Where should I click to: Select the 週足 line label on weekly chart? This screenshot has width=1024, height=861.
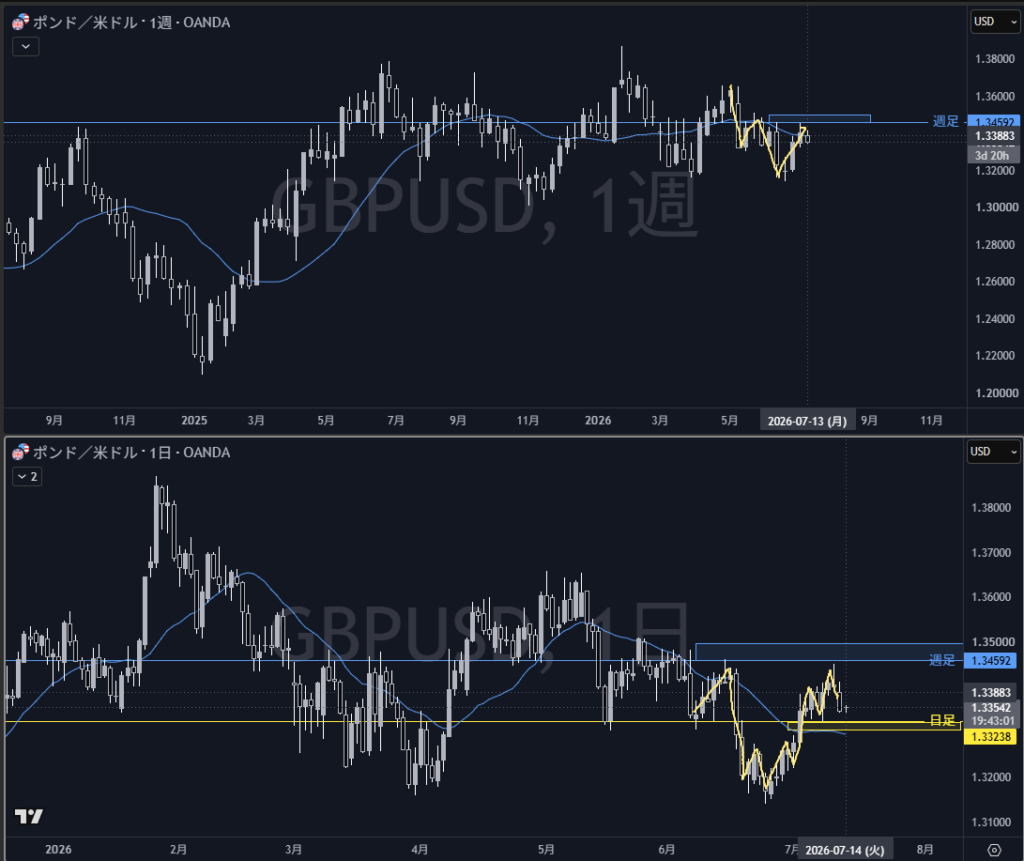(x=945, y=121)
